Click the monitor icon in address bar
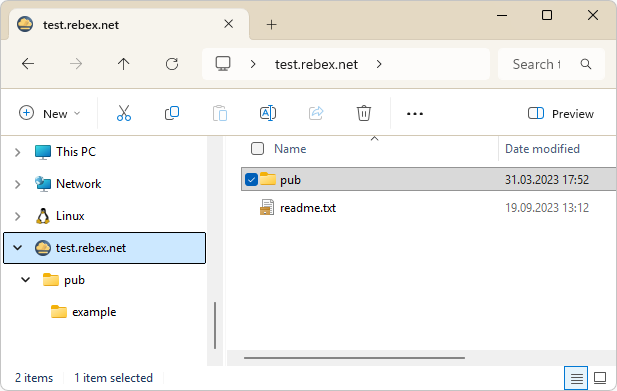Viewport: 617px width, 391px height. click(x=223, y=64)
